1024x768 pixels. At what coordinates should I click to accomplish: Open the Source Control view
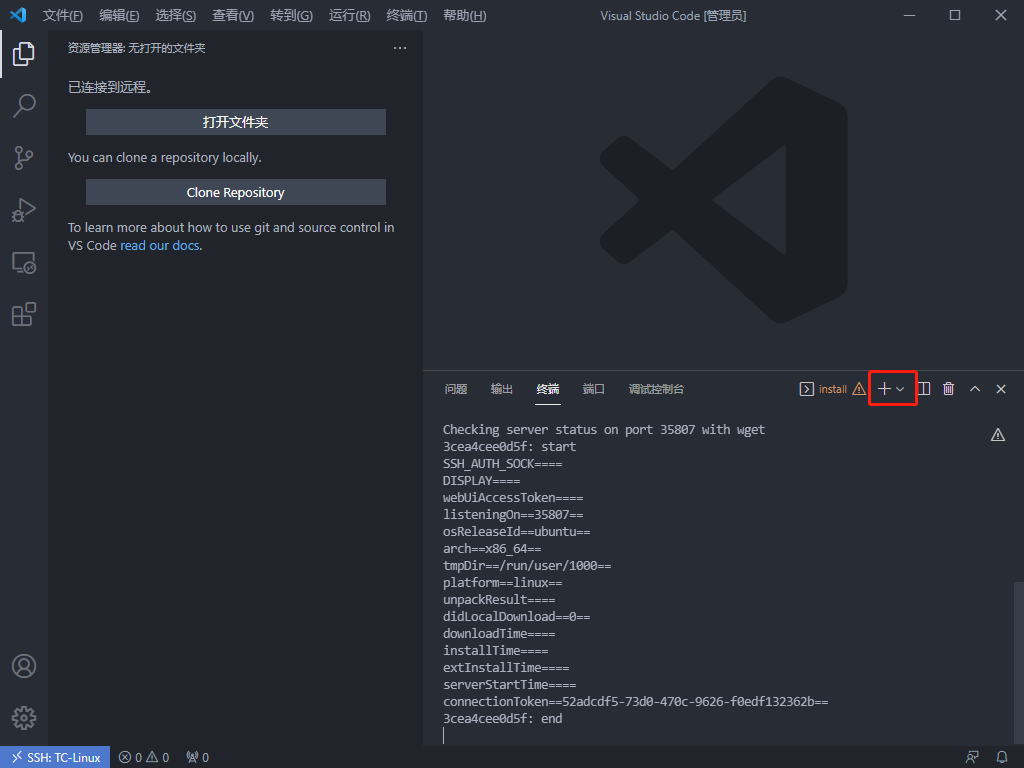(x=24, y=158)
